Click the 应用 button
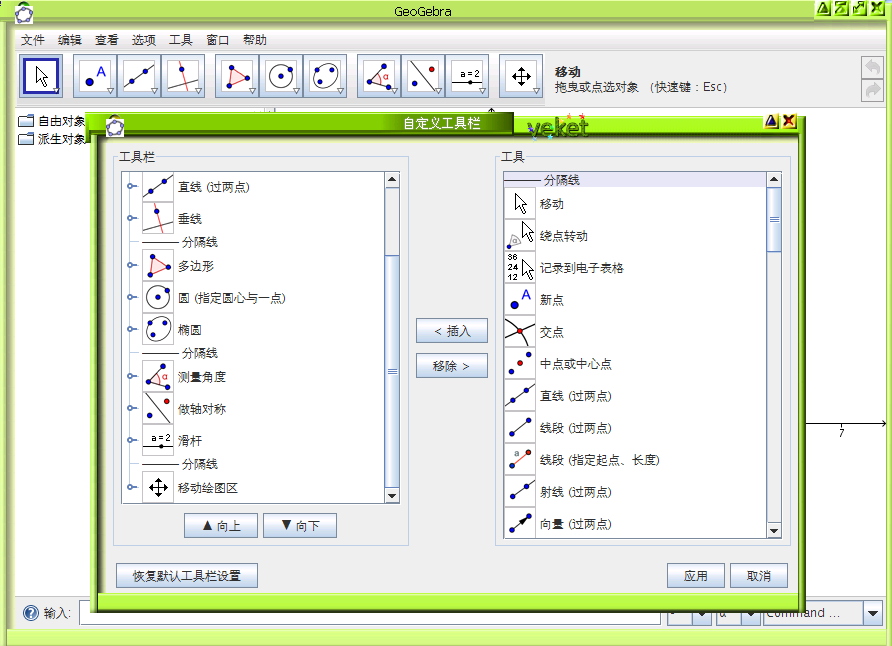The height and width of the screenshot is (646, 892). 696,575
